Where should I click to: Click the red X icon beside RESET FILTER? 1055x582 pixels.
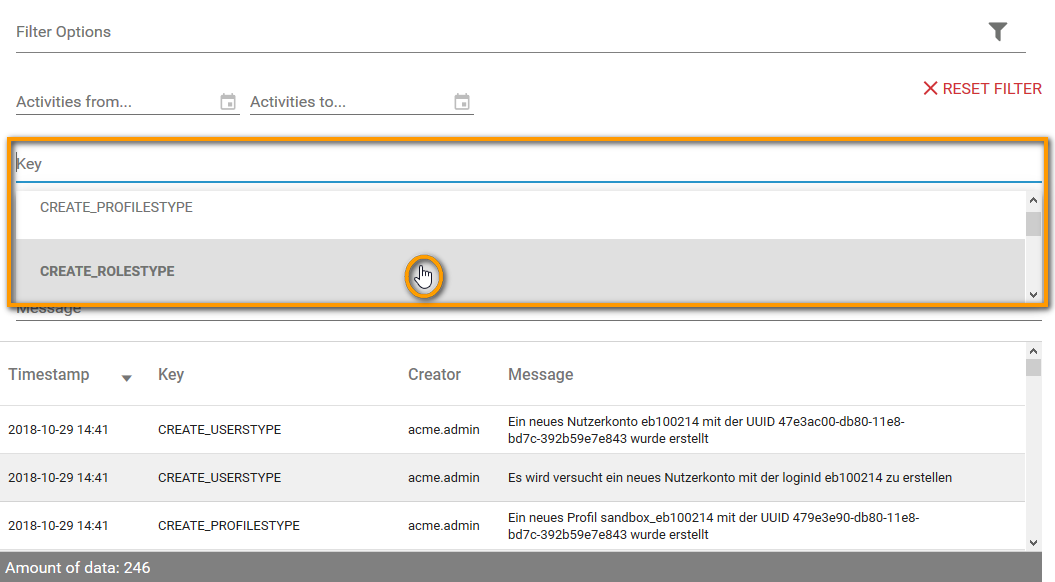point(930,88)
